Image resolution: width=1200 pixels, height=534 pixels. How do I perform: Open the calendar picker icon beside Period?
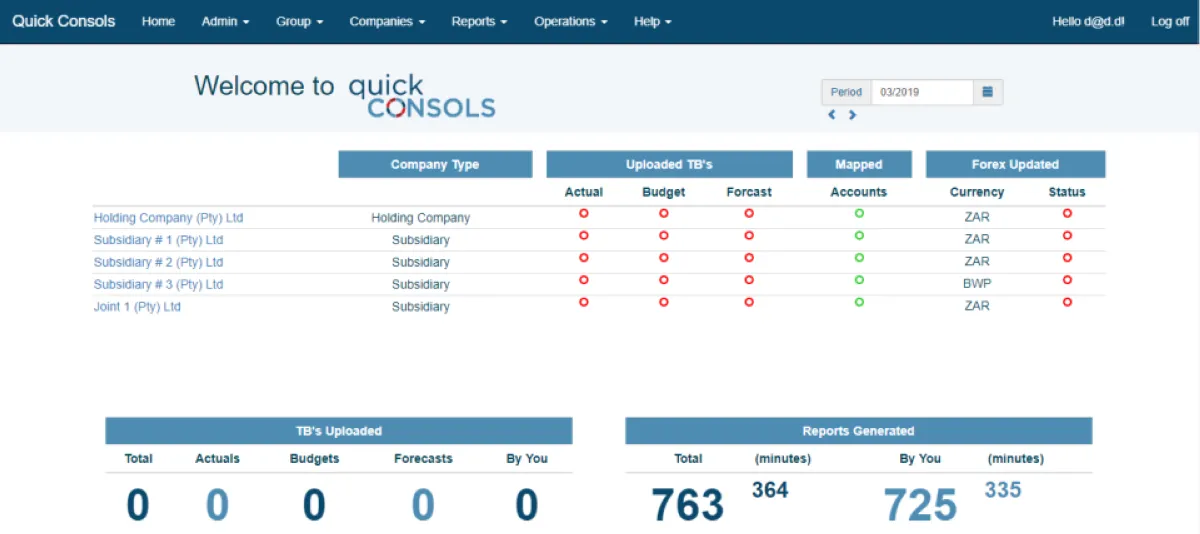[x=988, y=92]
